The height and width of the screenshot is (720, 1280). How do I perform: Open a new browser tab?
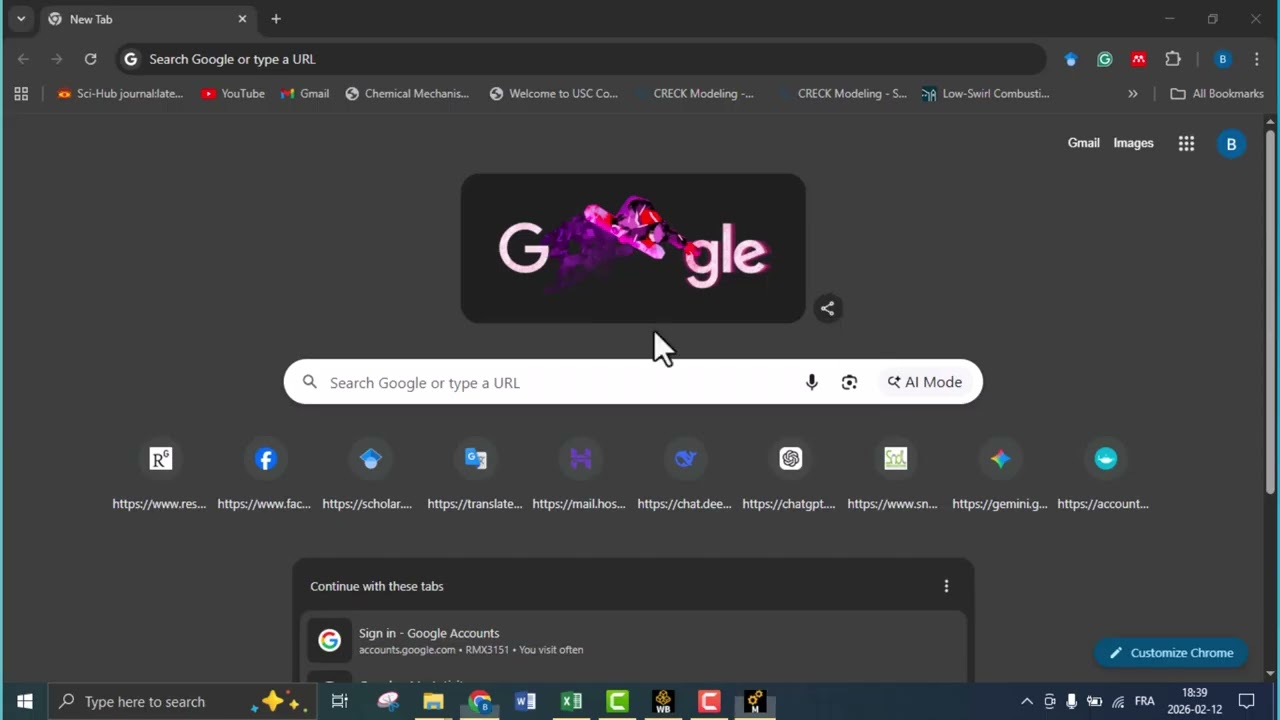pos(276,19)
